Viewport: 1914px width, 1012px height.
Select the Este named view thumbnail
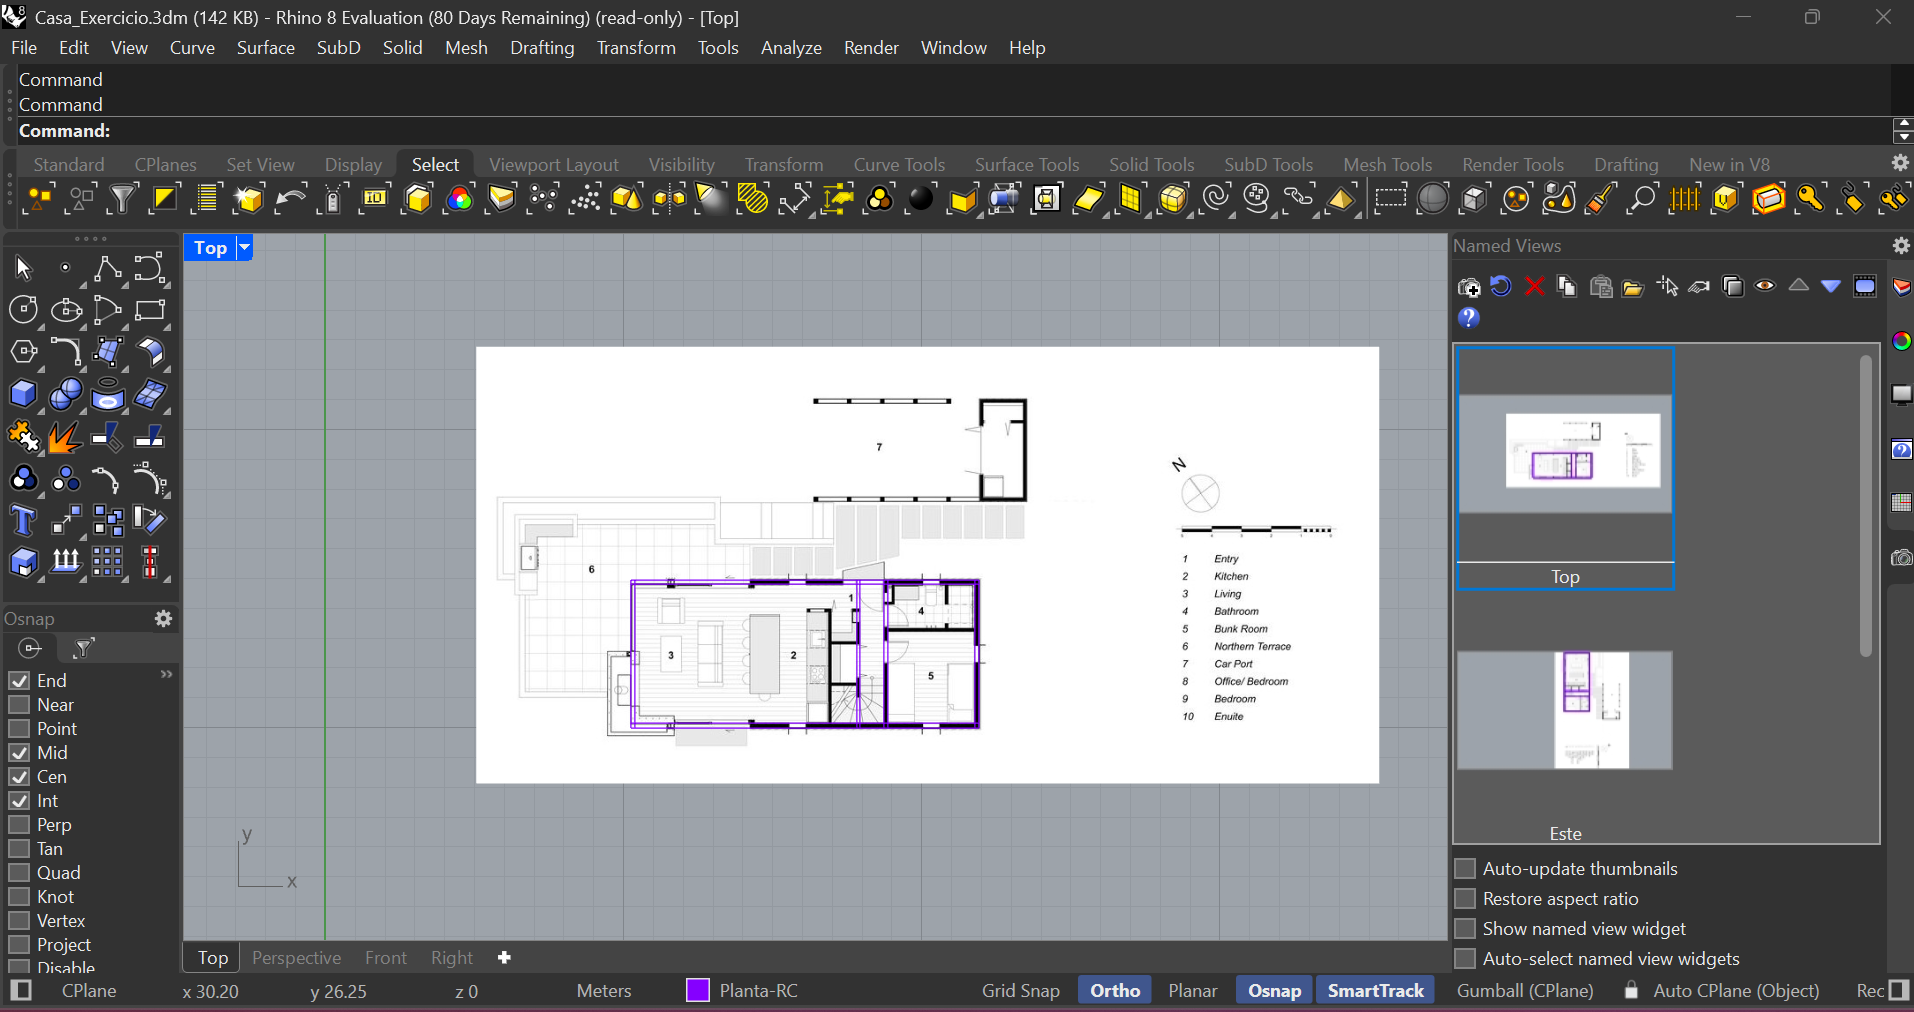tap(1564, 711)
